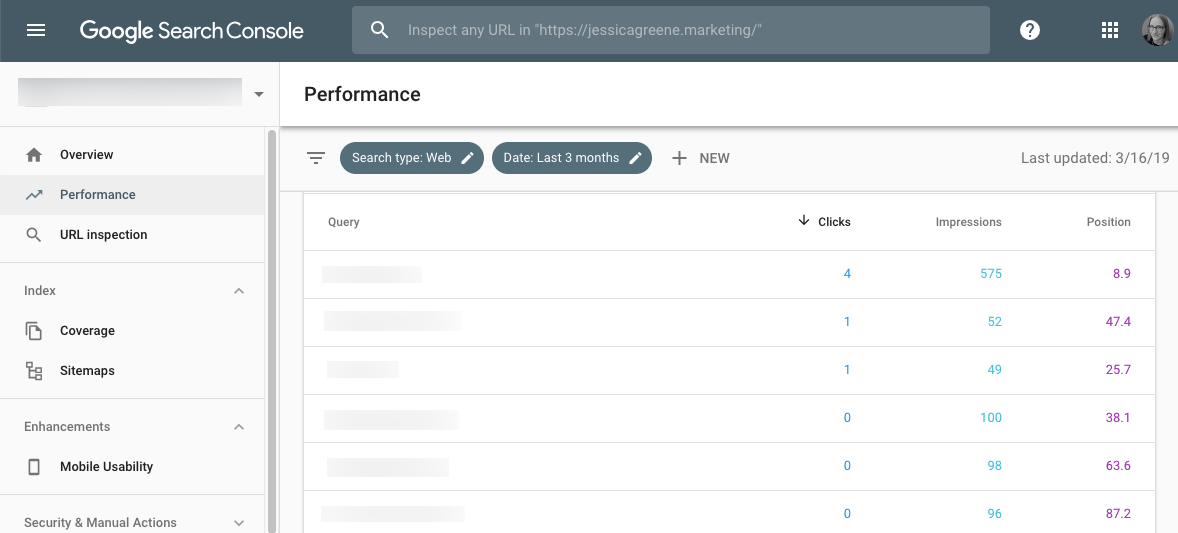Screen dimensions: 1178x533
Task: Collapse the Index section
Action: pos(239,291)
